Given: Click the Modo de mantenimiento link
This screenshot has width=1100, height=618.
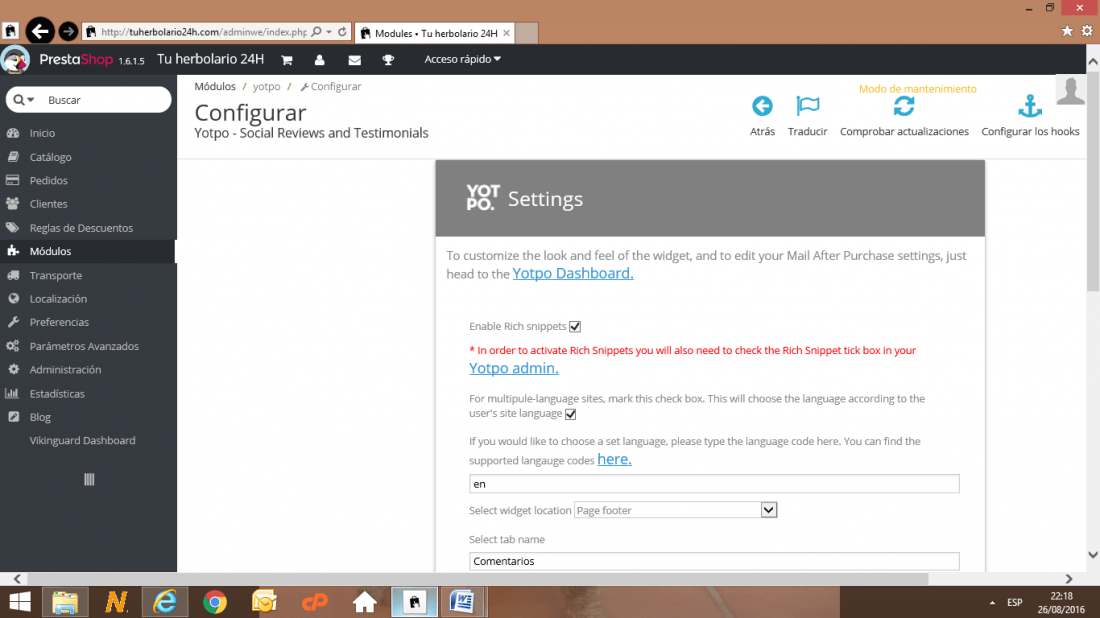Looking at the screenshot, I should tap(917, 88).
